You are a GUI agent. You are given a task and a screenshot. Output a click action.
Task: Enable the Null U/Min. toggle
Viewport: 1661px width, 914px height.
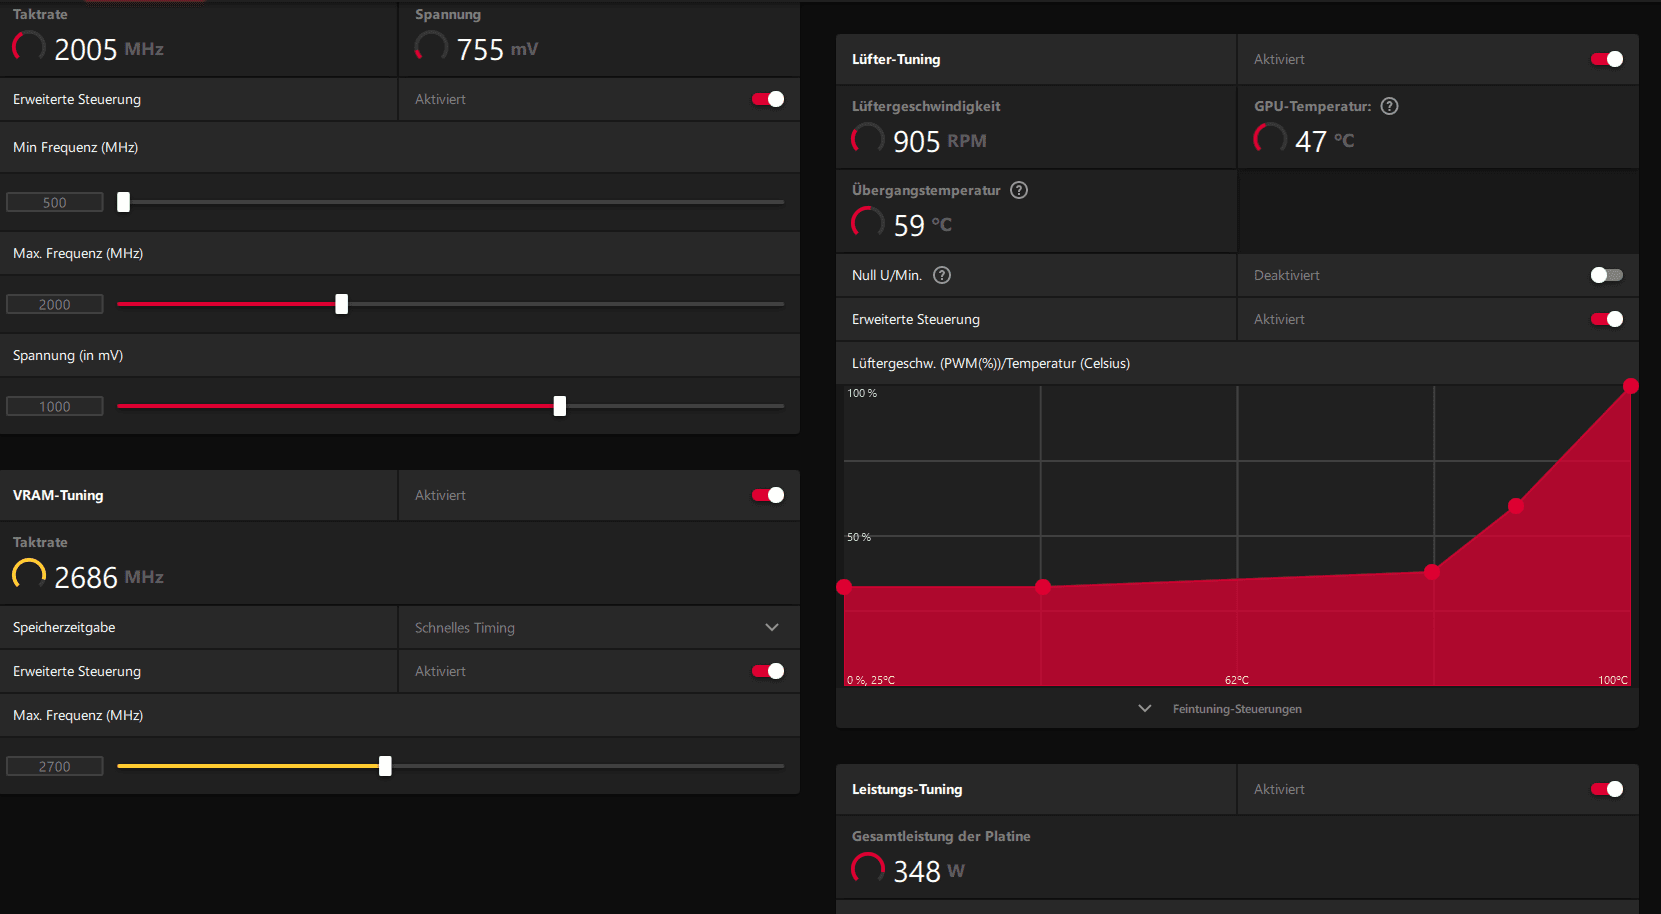tap(1607, 275)
